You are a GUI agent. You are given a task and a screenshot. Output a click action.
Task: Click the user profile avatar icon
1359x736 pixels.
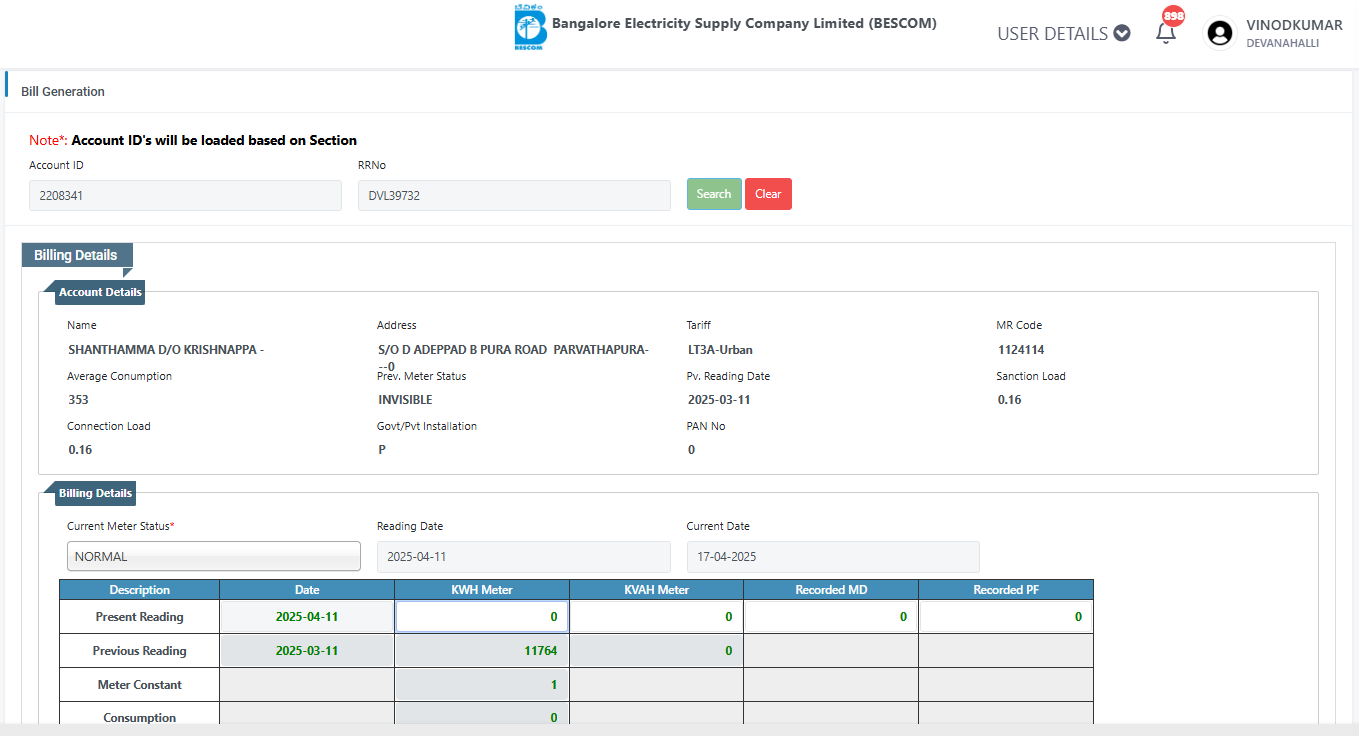(1220, 33)
